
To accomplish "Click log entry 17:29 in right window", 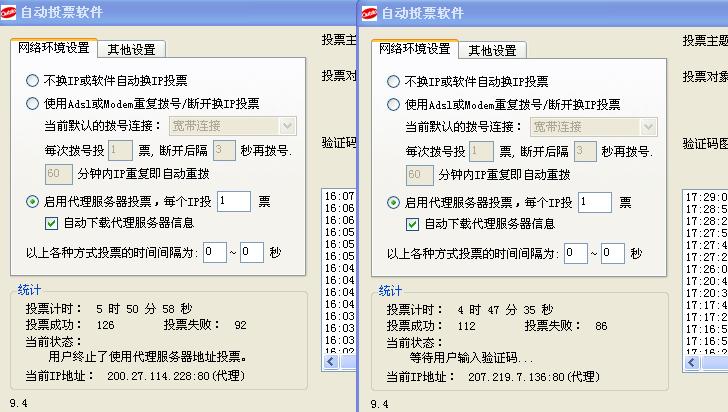I will point(706,197).
